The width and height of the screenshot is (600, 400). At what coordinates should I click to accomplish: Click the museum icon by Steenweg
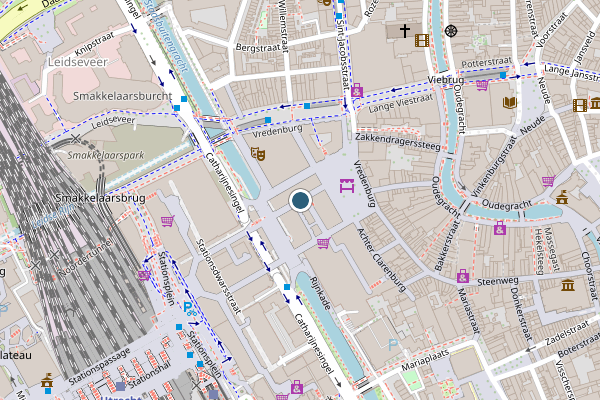[568, 285]
